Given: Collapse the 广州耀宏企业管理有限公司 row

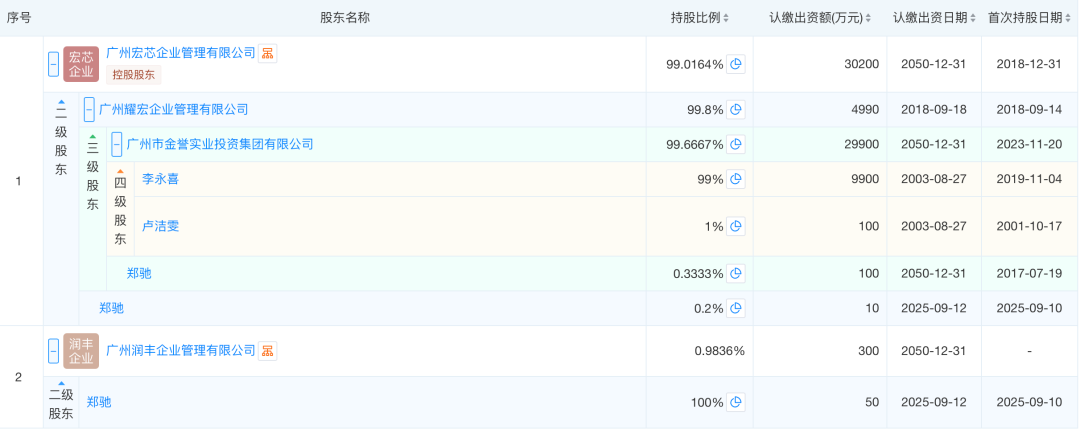Looking at the screenshot, I should coord(89,110).
